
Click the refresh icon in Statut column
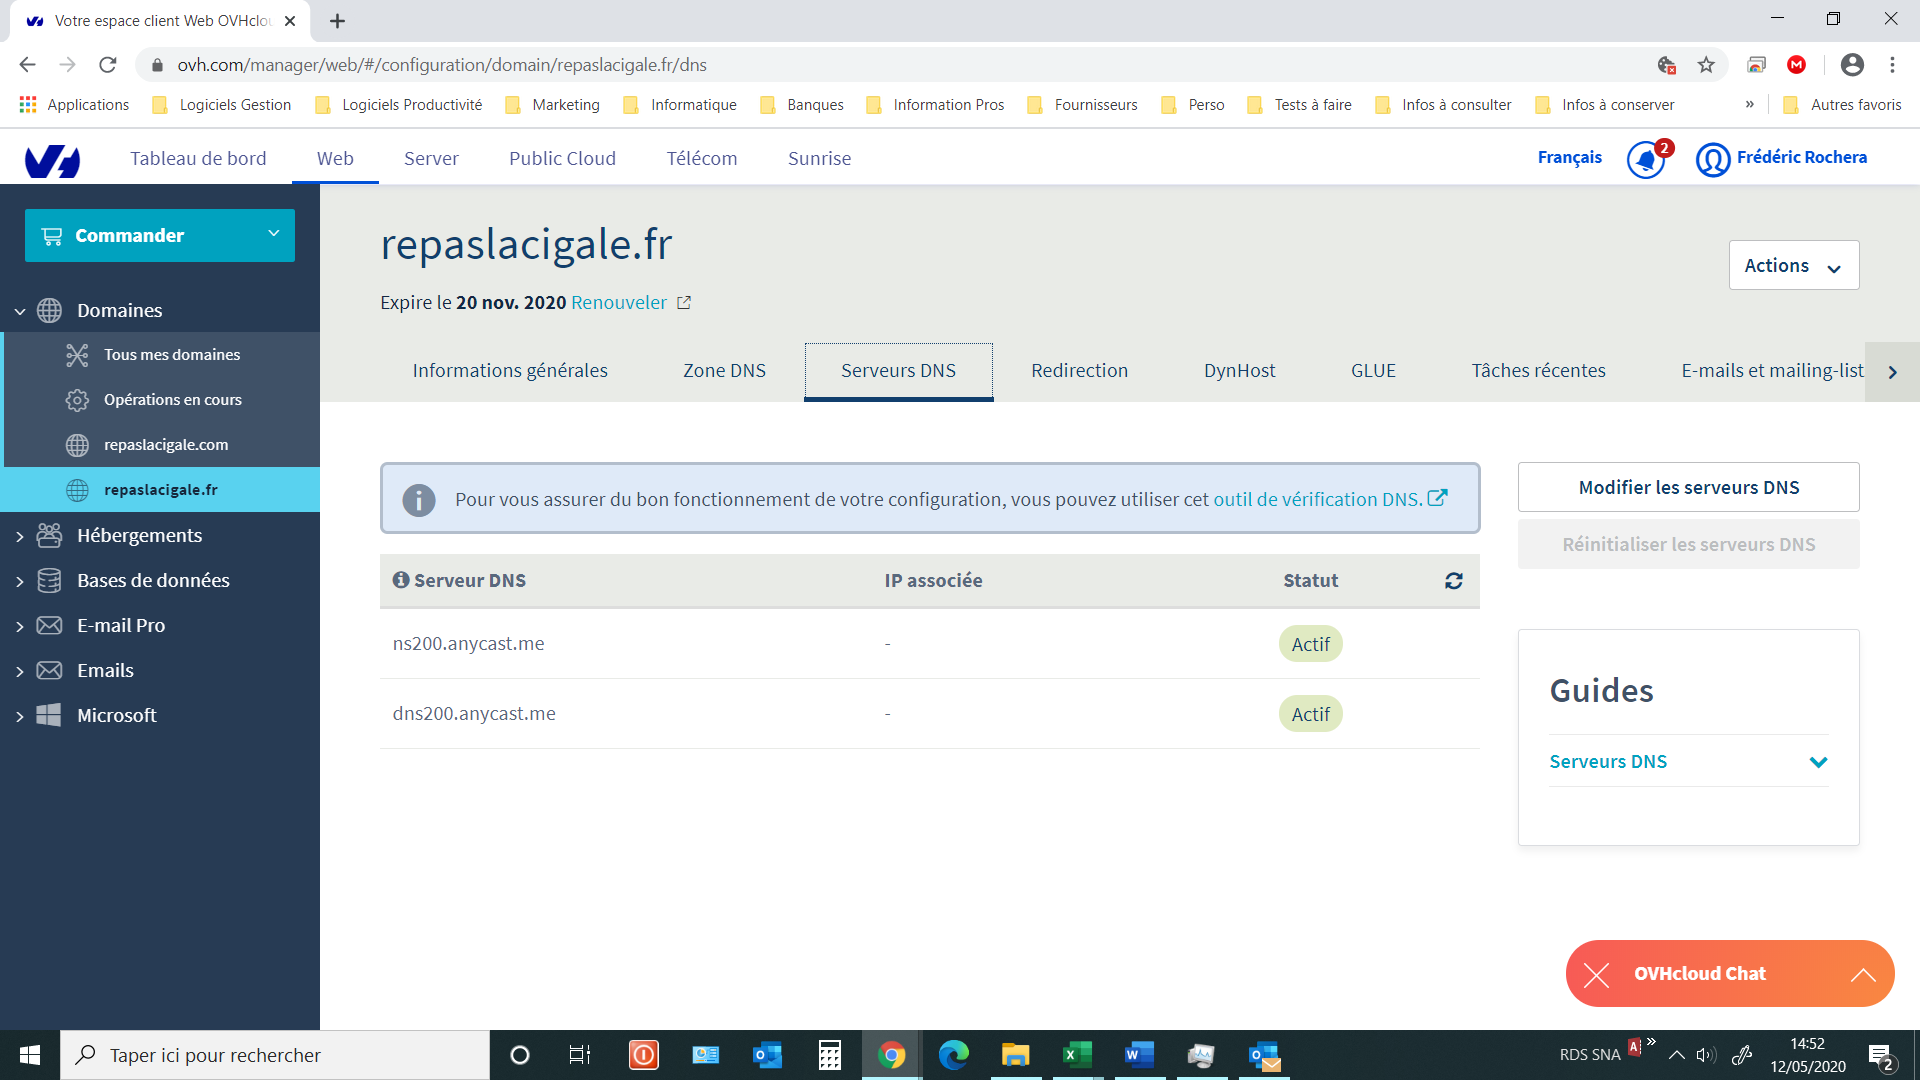tap(1453, 581)
